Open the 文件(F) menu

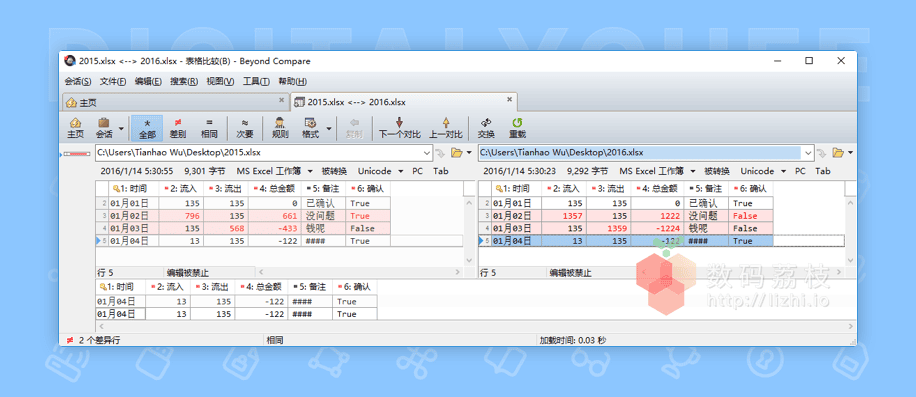point(113,81)
